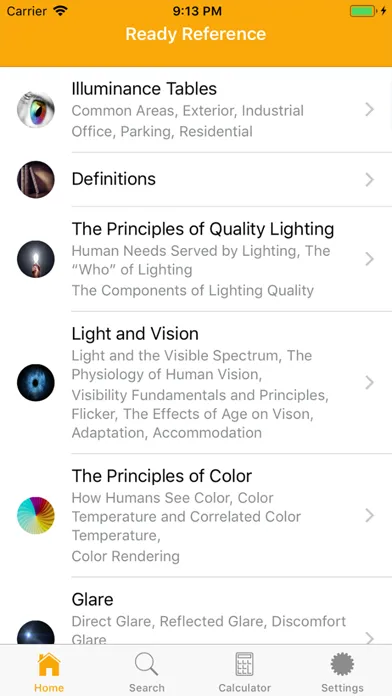This screenshot has width=392, height=696.
Task: Open the Glare section title
Action: tap(92, 600)
